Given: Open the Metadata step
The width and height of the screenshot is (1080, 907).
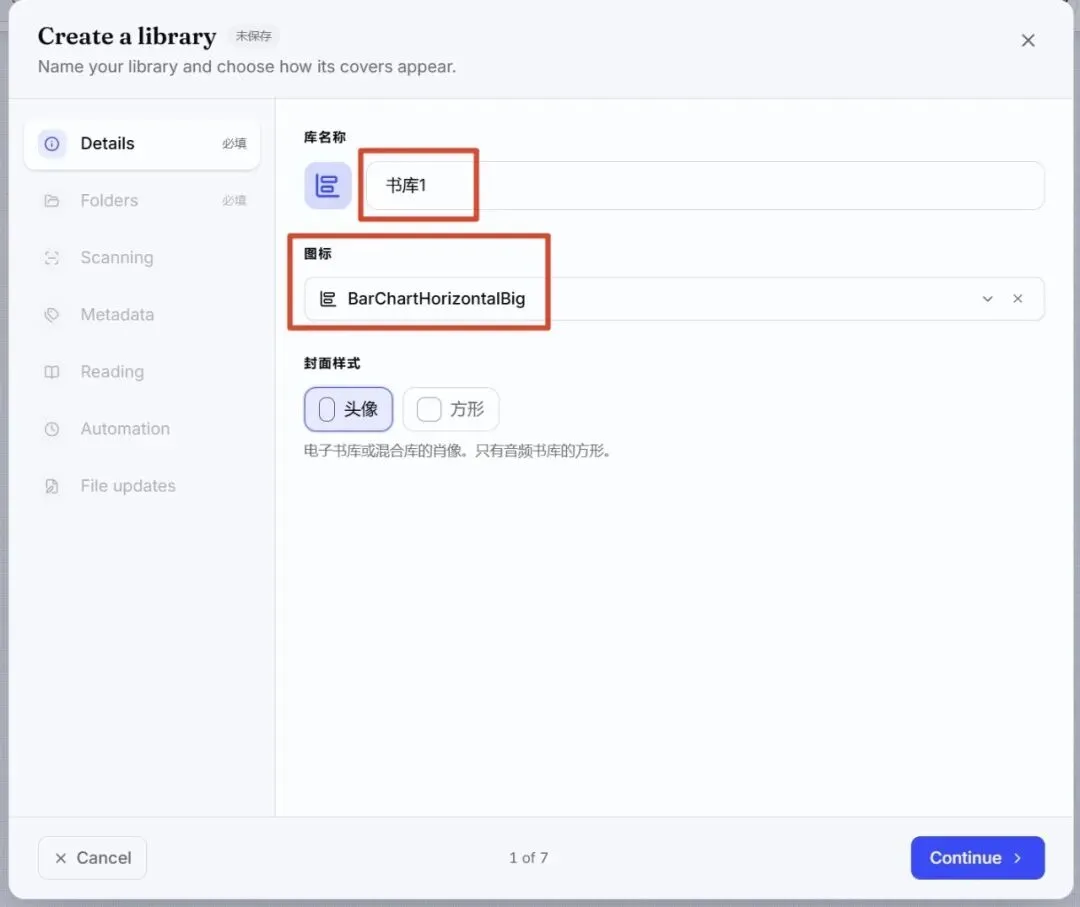Looking at the screenshot, I should [x=142, y=315].
